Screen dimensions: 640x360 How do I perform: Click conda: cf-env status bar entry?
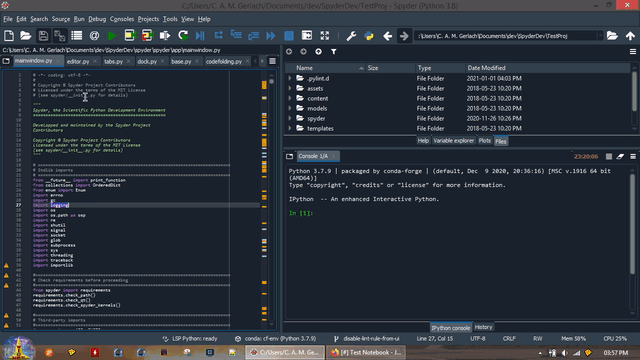(275, 338)
